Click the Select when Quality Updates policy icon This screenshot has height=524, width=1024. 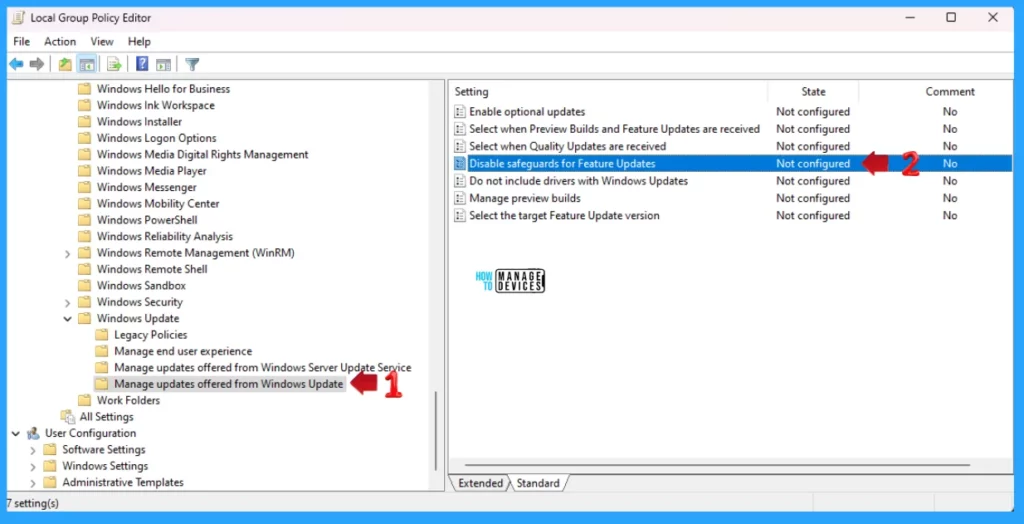point(460,146)
